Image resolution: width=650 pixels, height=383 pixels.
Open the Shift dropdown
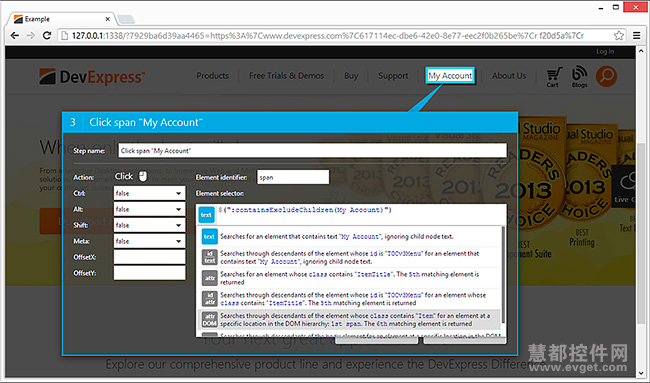(150, 225)
